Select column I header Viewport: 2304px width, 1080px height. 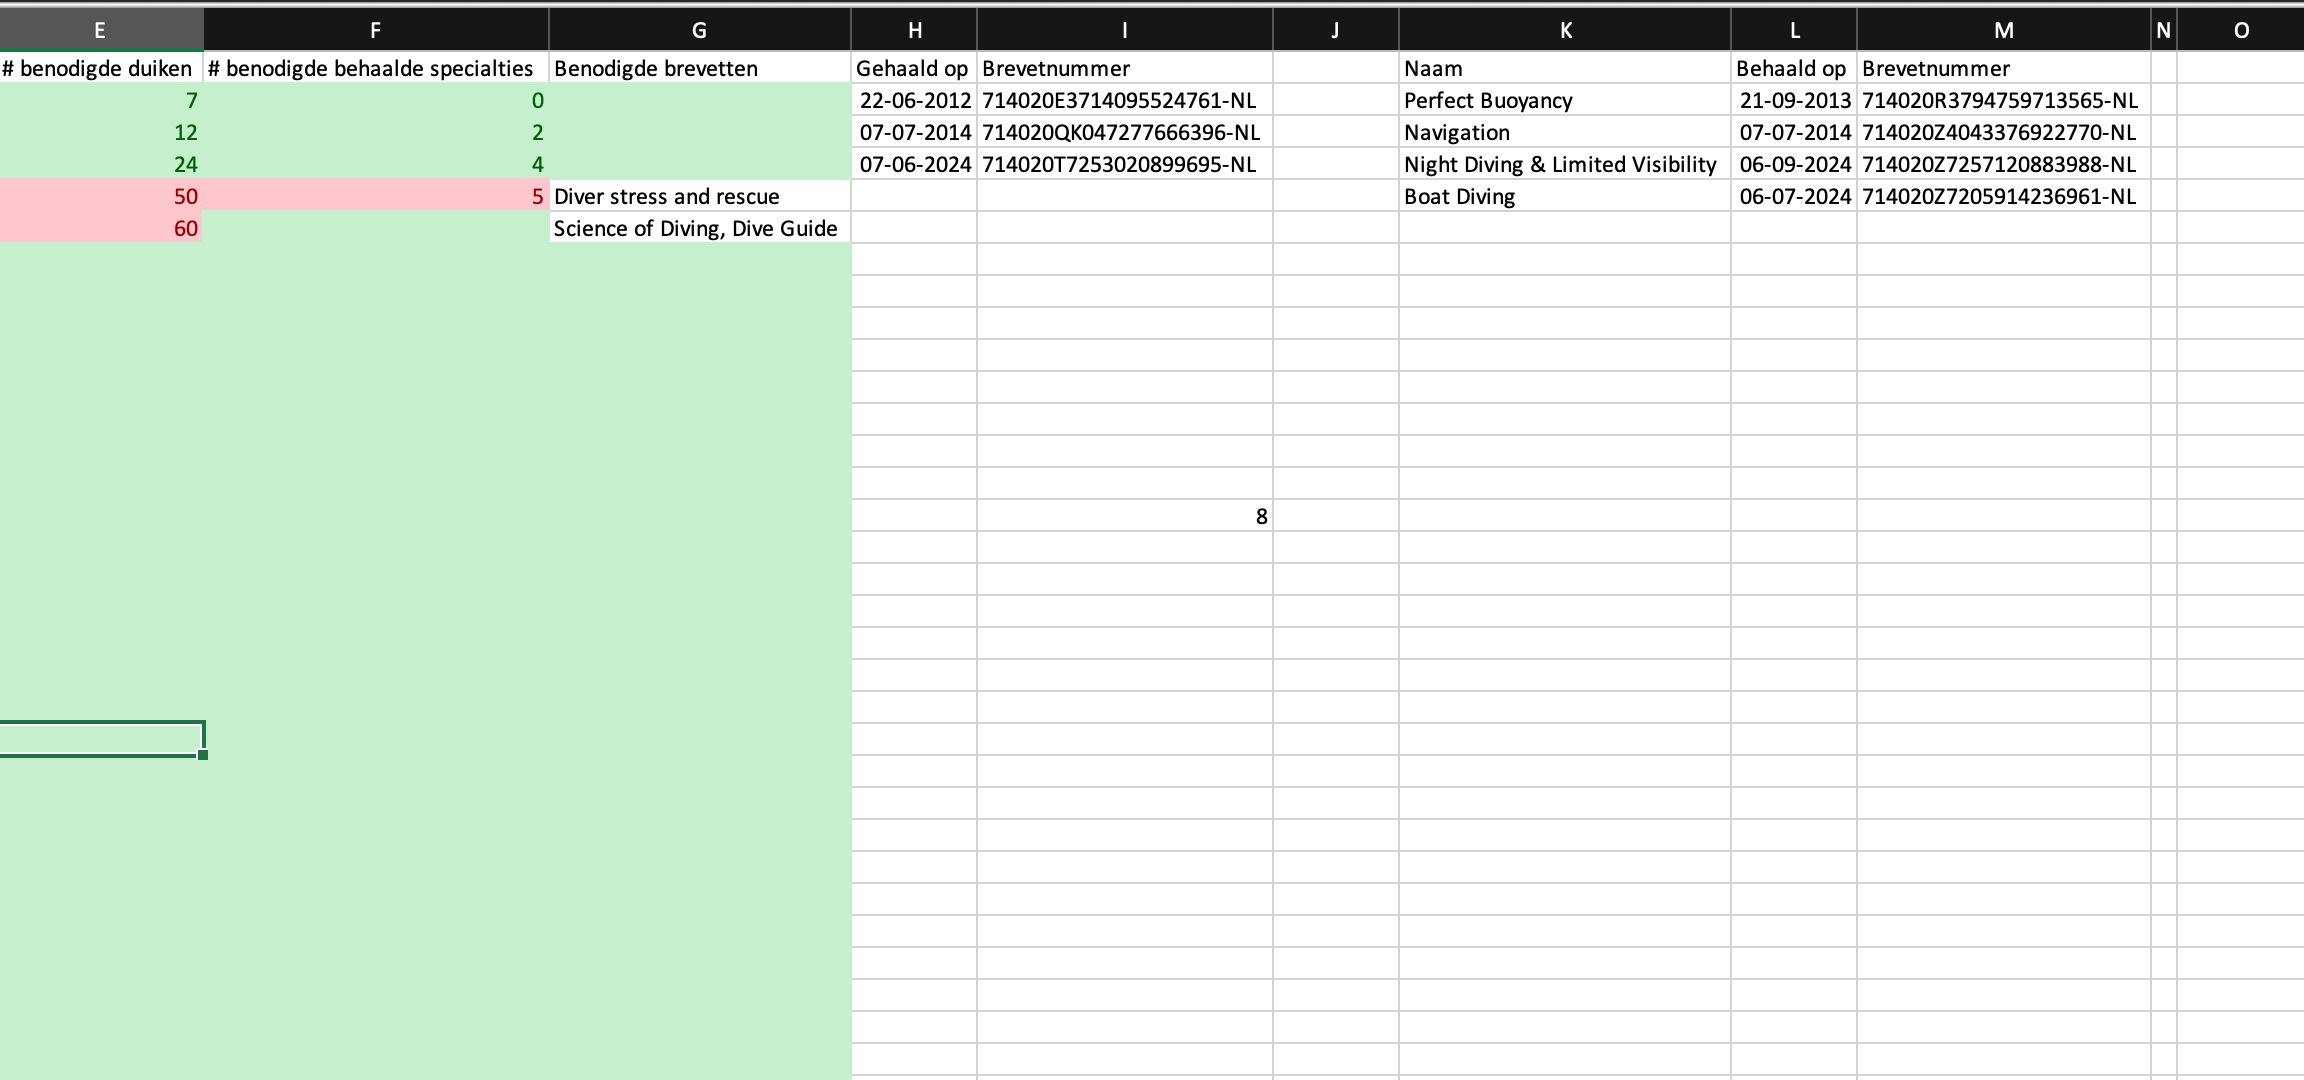tap(1124, 30)
